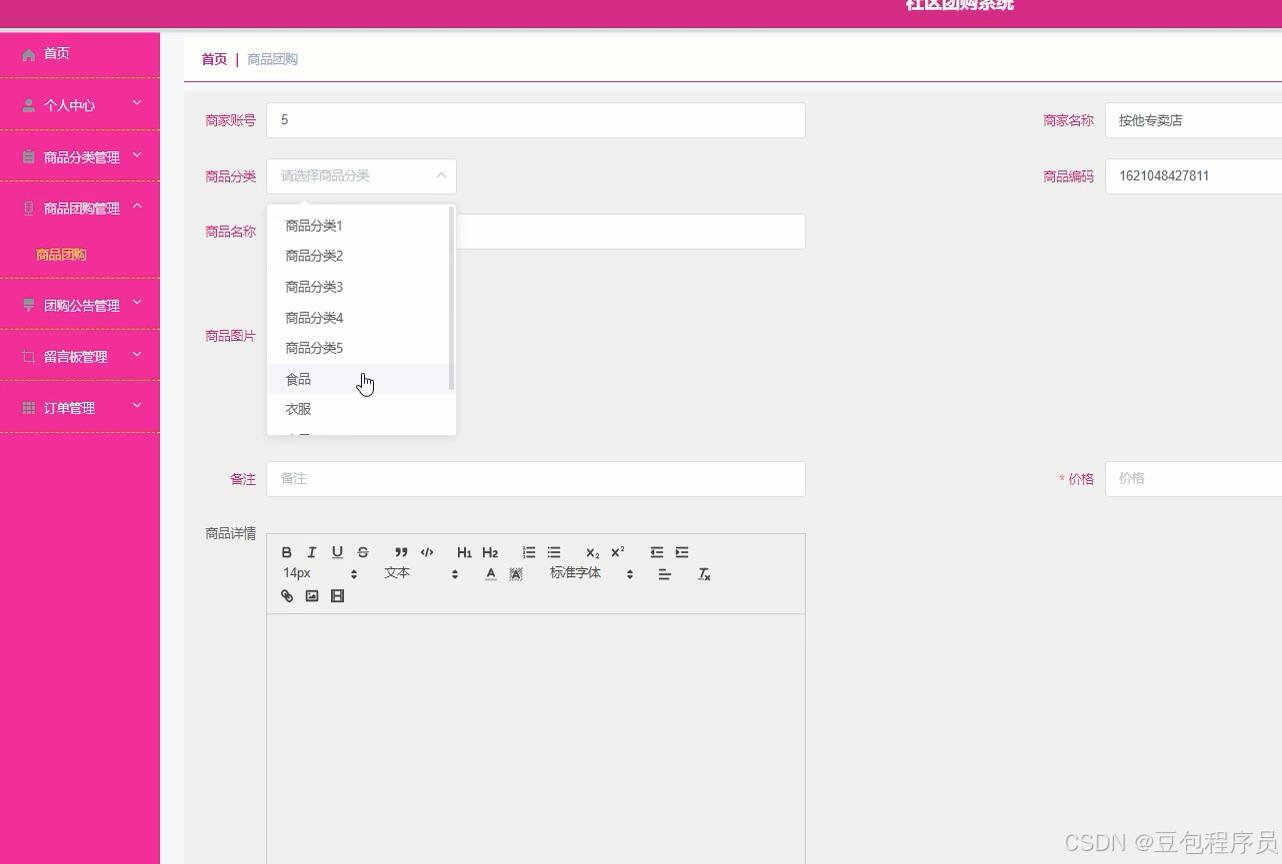The image size is (1282, 864).
Task: Choose 食品 in the category list
Action: [x=359, y=379]
